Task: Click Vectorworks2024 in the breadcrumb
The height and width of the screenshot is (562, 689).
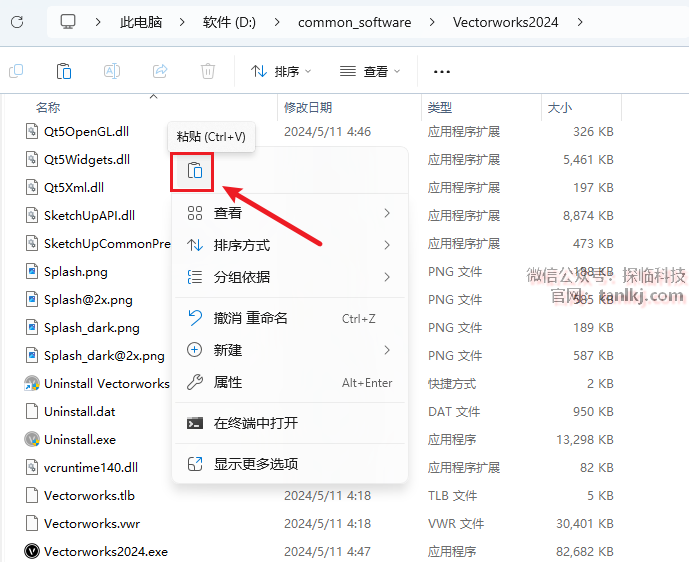Action: click(x=506, y=22)
